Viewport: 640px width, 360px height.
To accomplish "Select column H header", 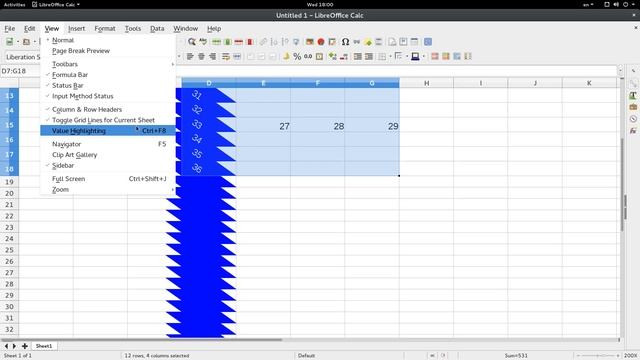I will [427, 83].
